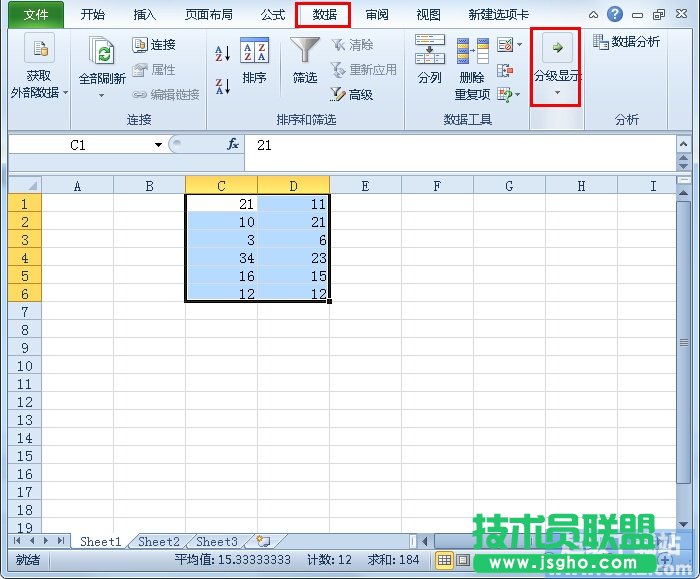Select row 12 header
This screenshot has height=579, width=700.
click(x=25, y=402)
